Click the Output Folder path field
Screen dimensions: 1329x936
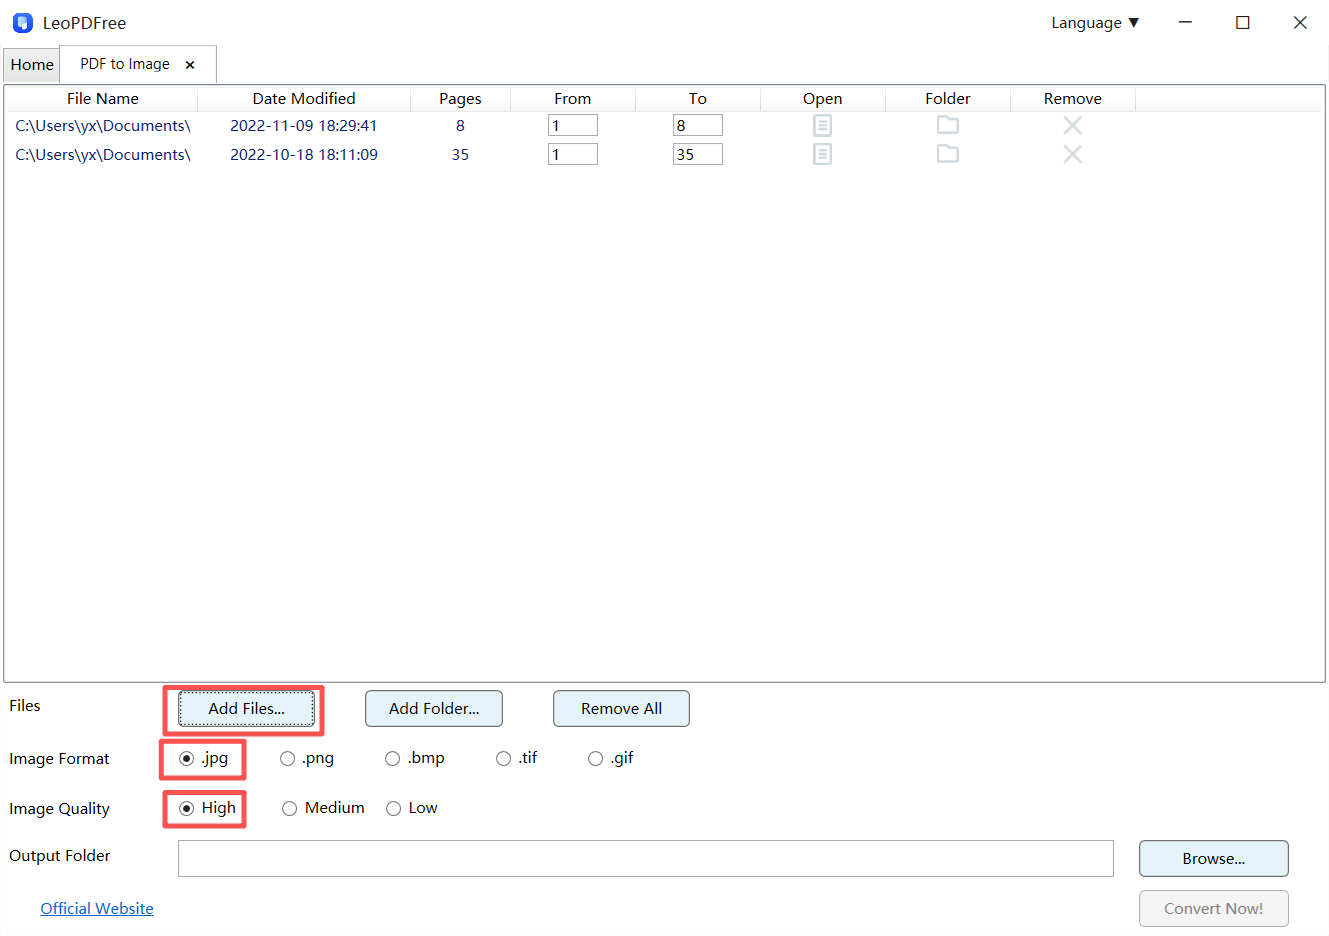(x=645, y=858)
